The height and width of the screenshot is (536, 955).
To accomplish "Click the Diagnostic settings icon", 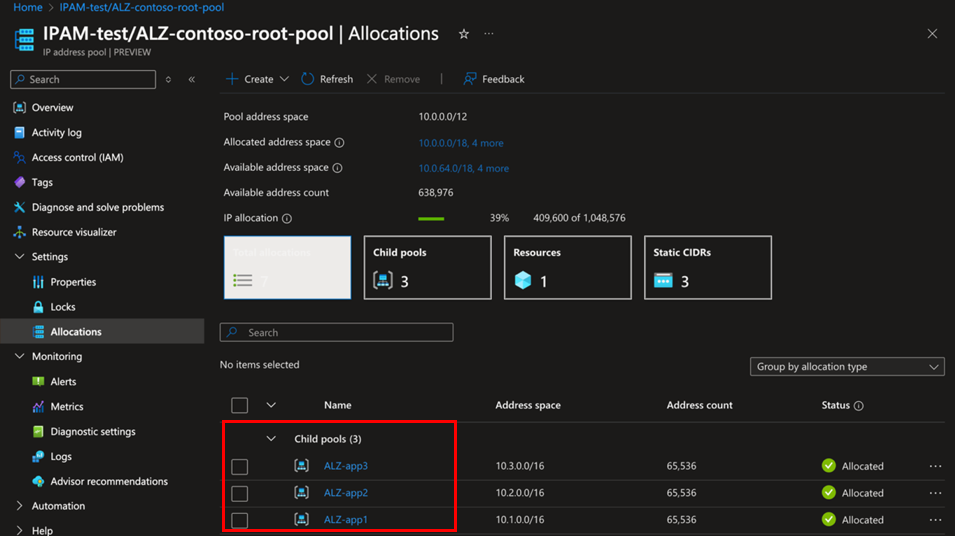I will [38, 431].
